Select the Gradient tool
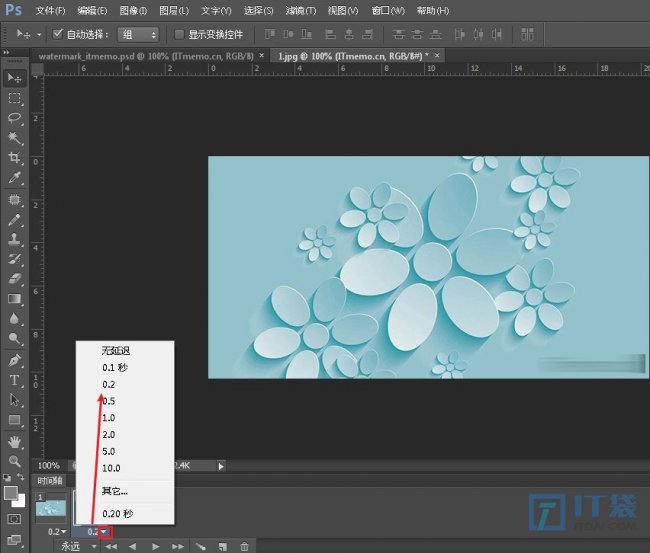This screenshot has width=650, height=553. (x=14, y=299)
